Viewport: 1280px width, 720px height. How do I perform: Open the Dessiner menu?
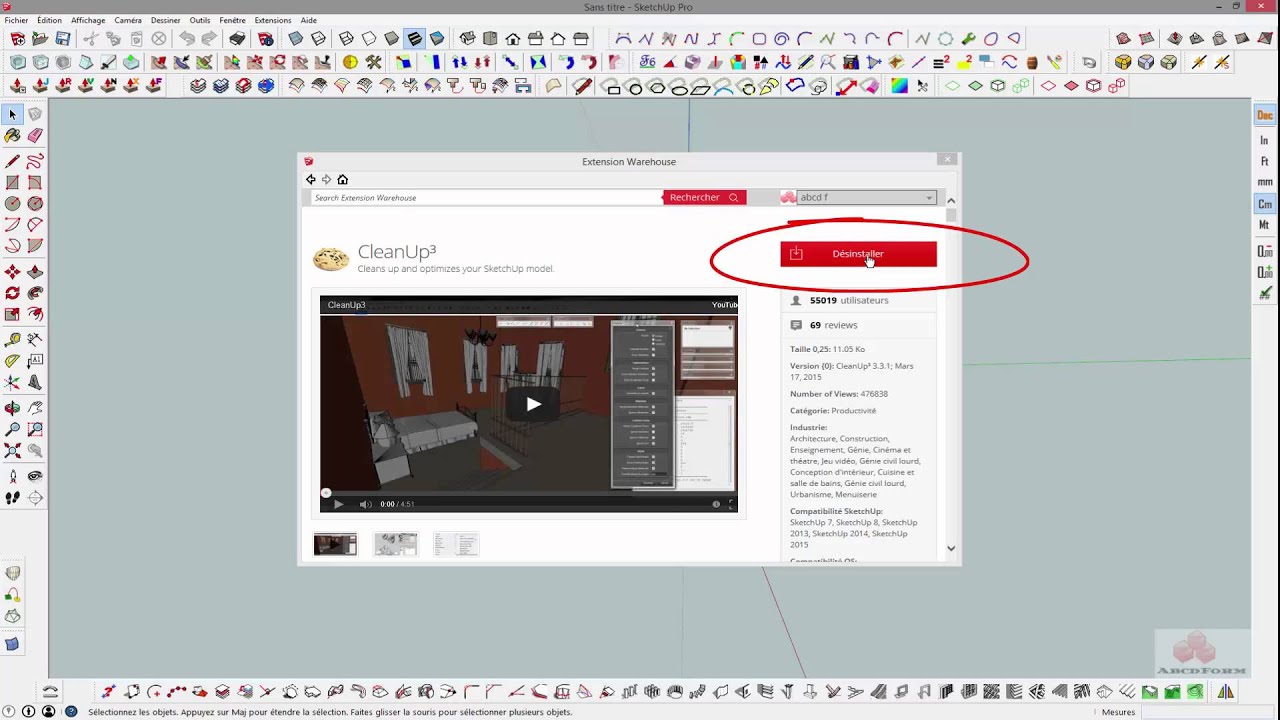pyautogui.click(x=166, y=20)
